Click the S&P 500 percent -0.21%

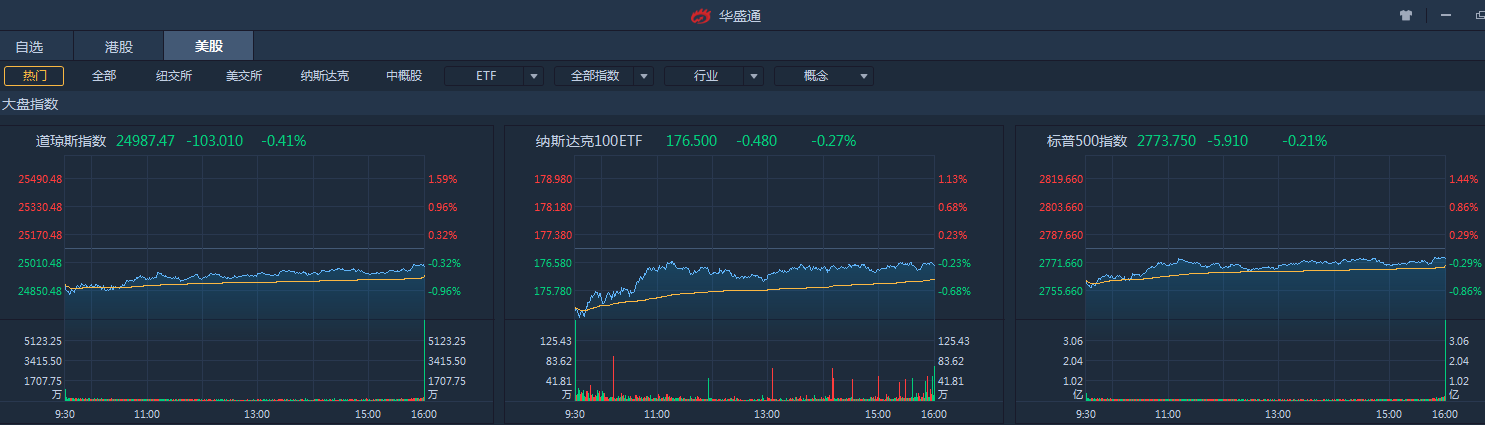point(1305,141)
